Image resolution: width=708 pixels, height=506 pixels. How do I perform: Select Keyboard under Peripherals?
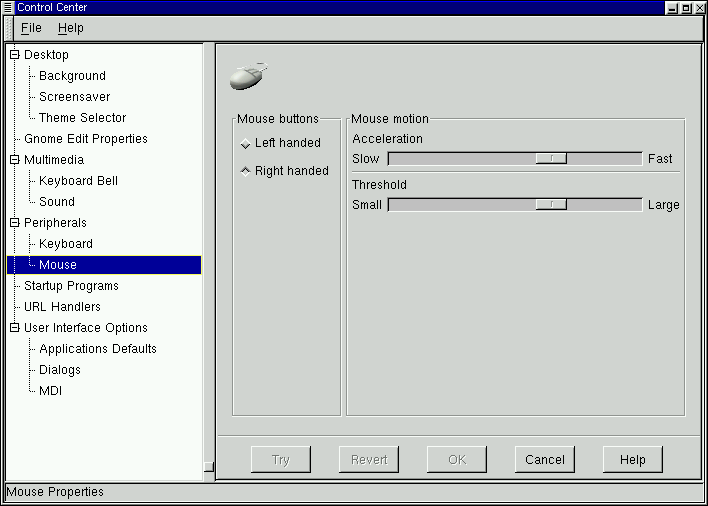66,244
